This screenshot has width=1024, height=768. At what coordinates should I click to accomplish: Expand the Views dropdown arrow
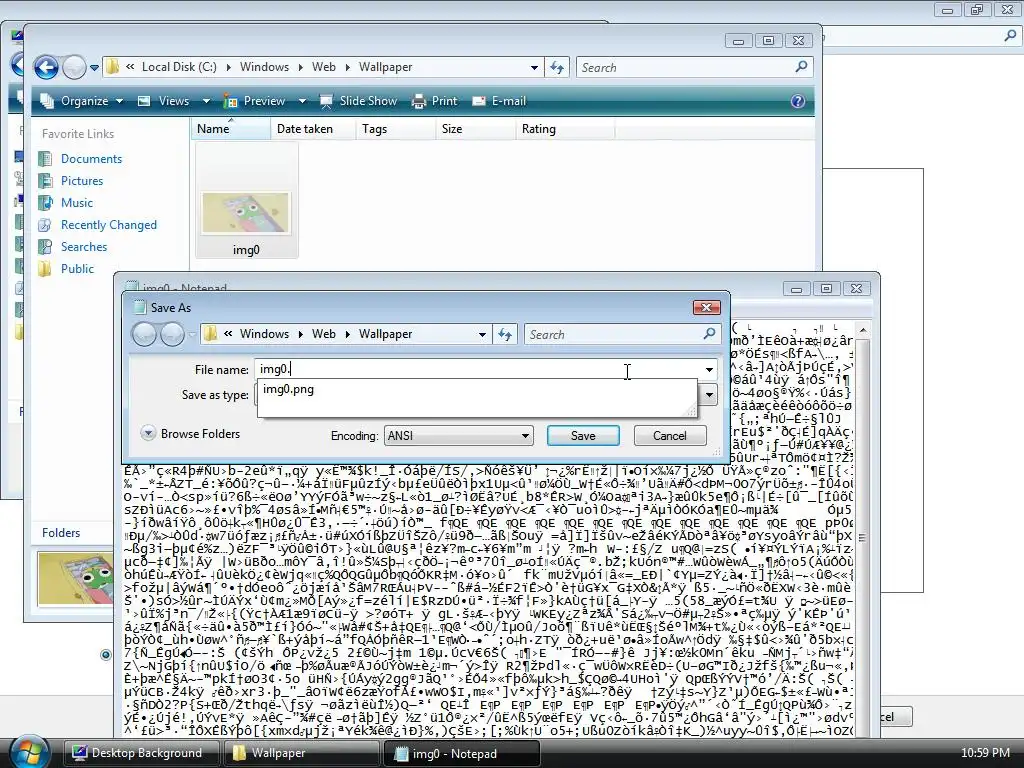[206, 101]
